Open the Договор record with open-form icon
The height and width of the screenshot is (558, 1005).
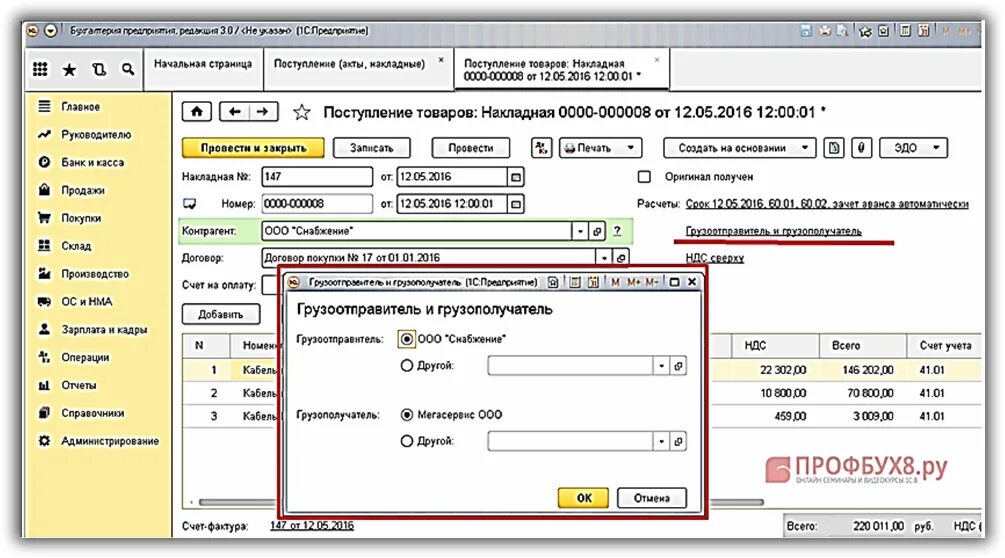click(620, 258)
